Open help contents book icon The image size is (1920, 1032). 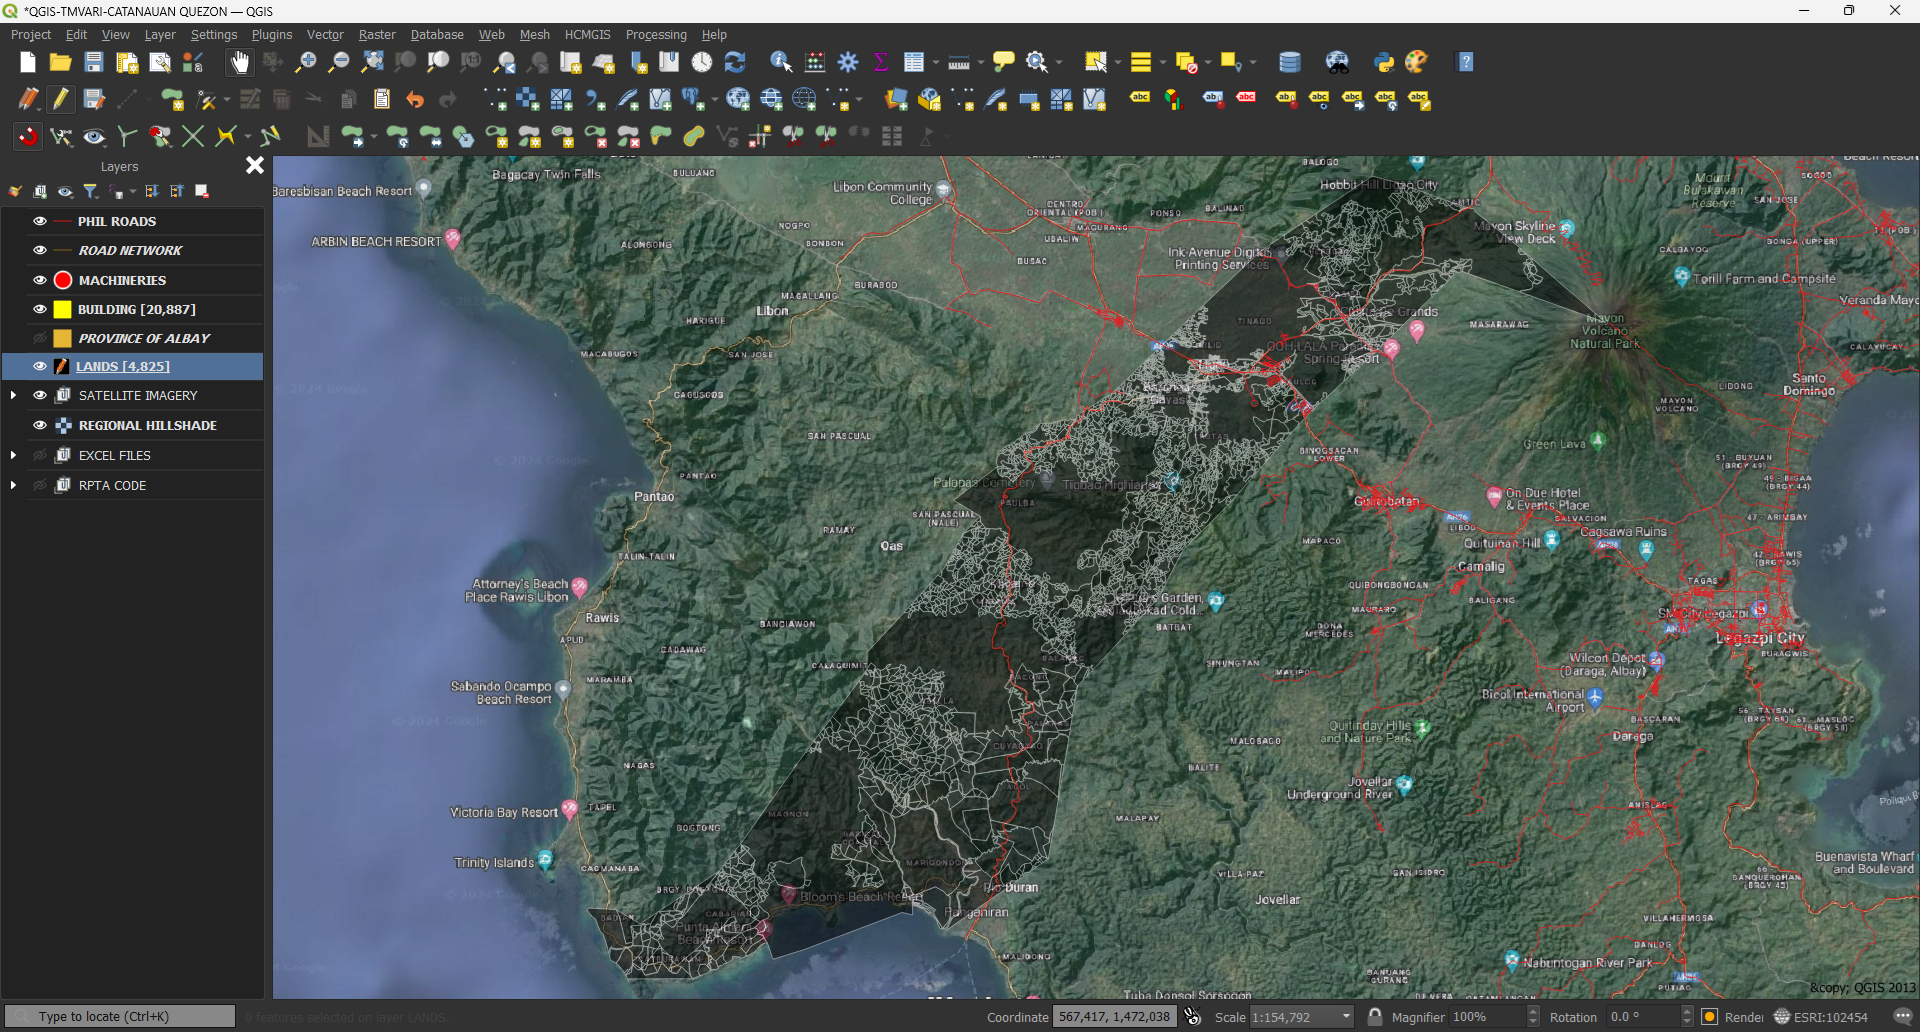pyautogui.click(x=1466, y=62)
